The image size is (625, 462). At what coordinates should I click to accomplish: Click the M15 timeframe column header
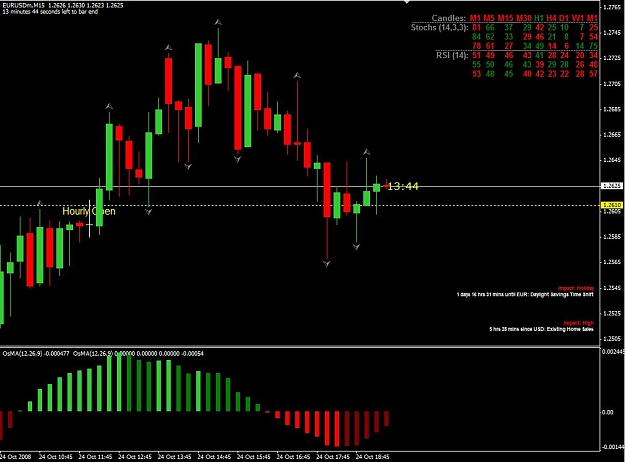pyautogui.click(x=505, y=18)
